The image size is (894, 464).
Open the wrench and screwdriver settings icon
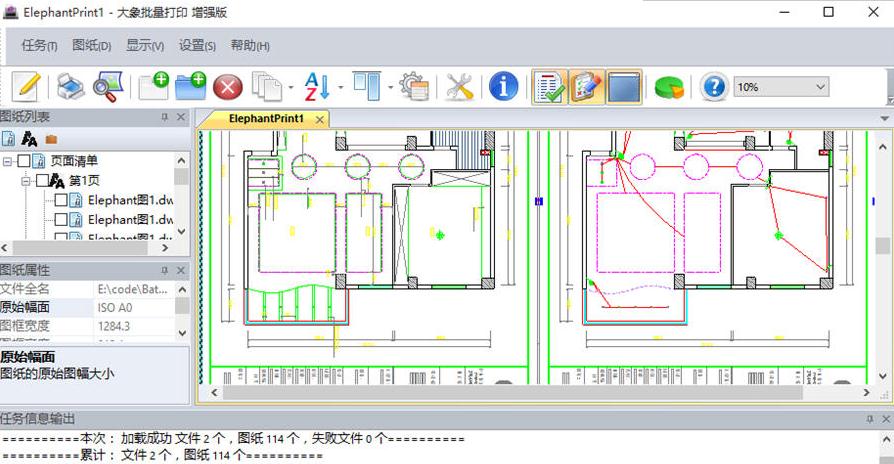pos(459,87)
